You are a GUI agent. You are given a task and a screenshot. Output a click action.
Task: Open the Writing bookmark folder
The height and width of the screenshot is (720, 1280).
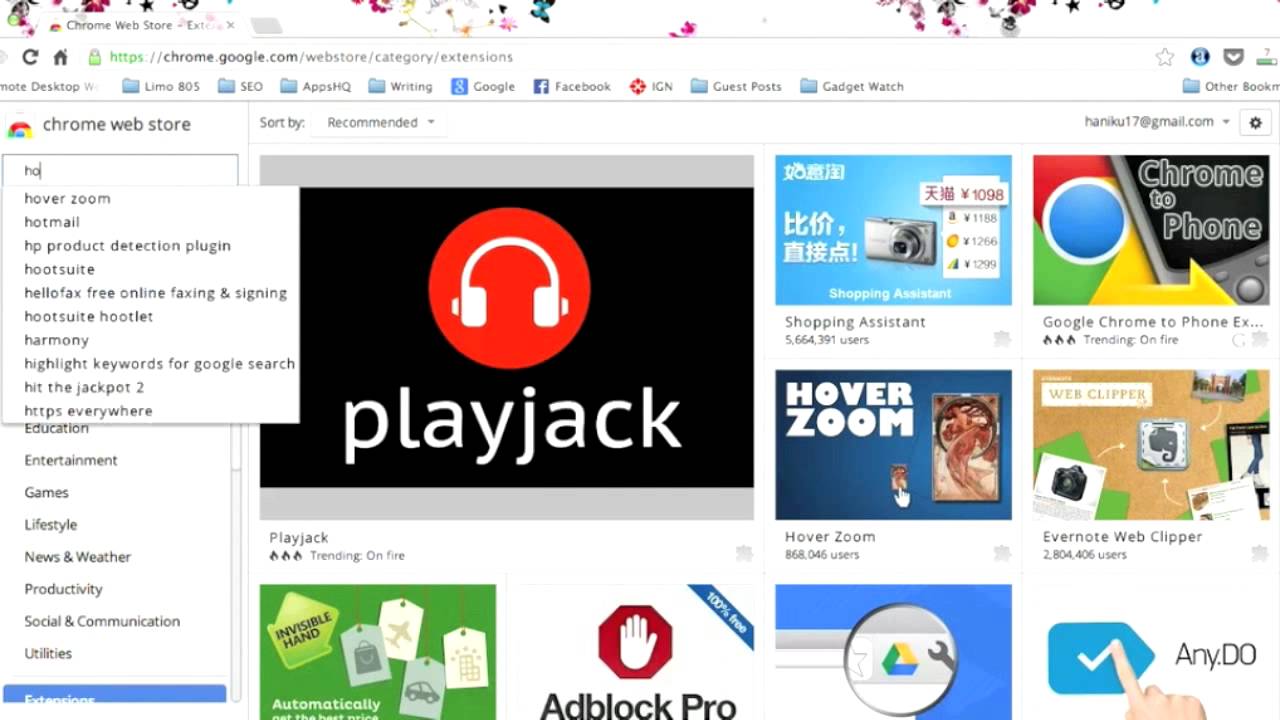pos(400,86)
